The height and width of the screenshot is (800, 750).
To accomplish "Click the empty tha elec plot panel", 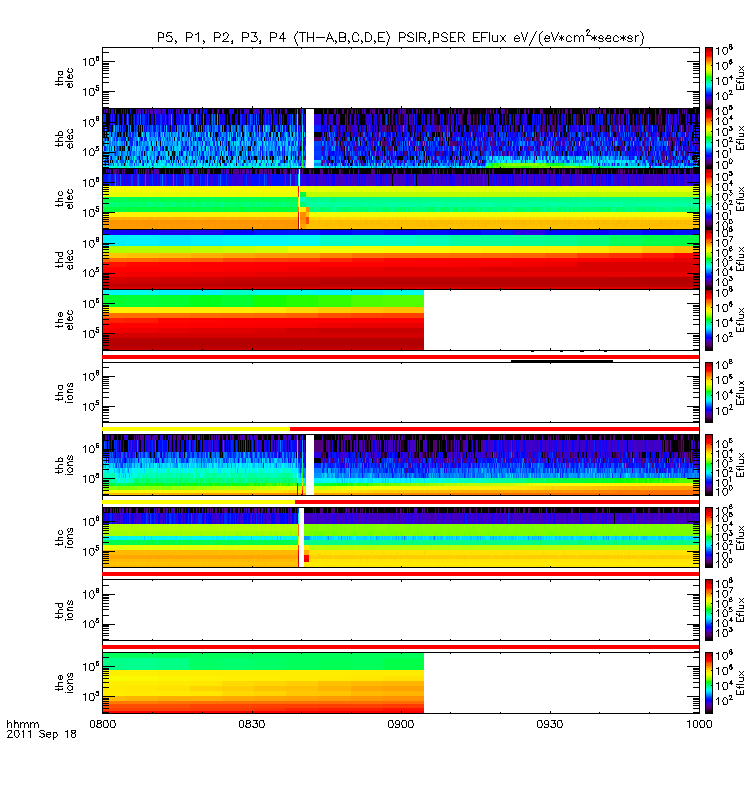I will coord(401,78).
